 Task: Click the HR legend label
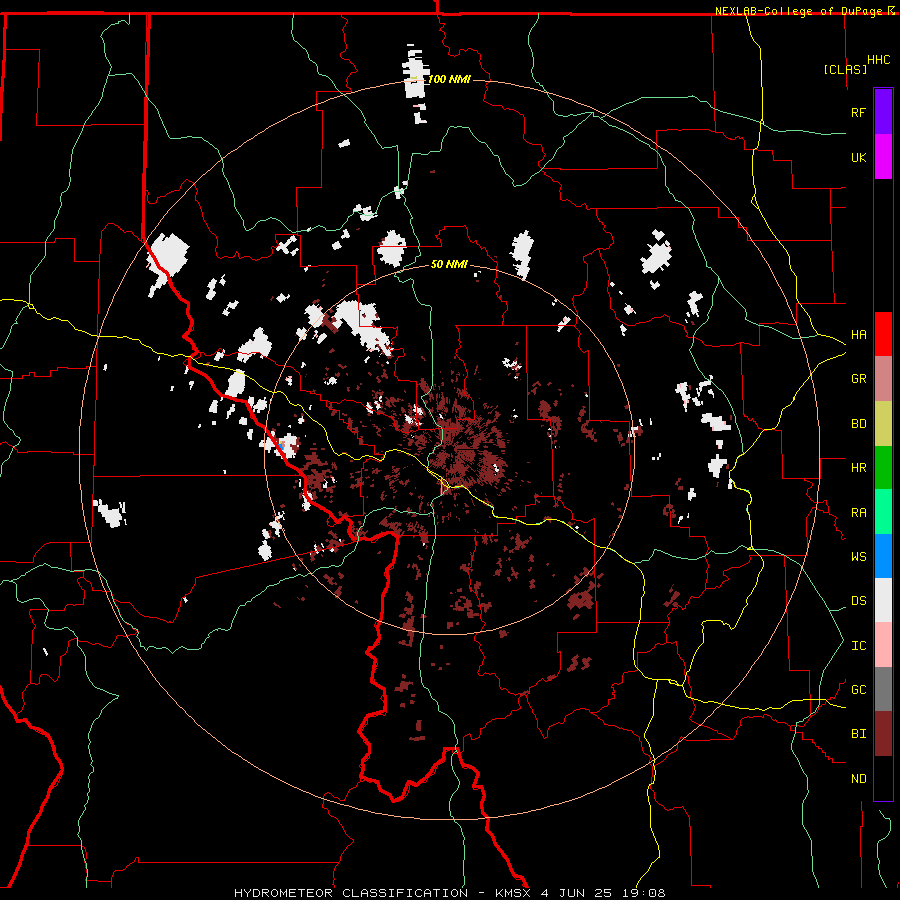click(858, 467)
